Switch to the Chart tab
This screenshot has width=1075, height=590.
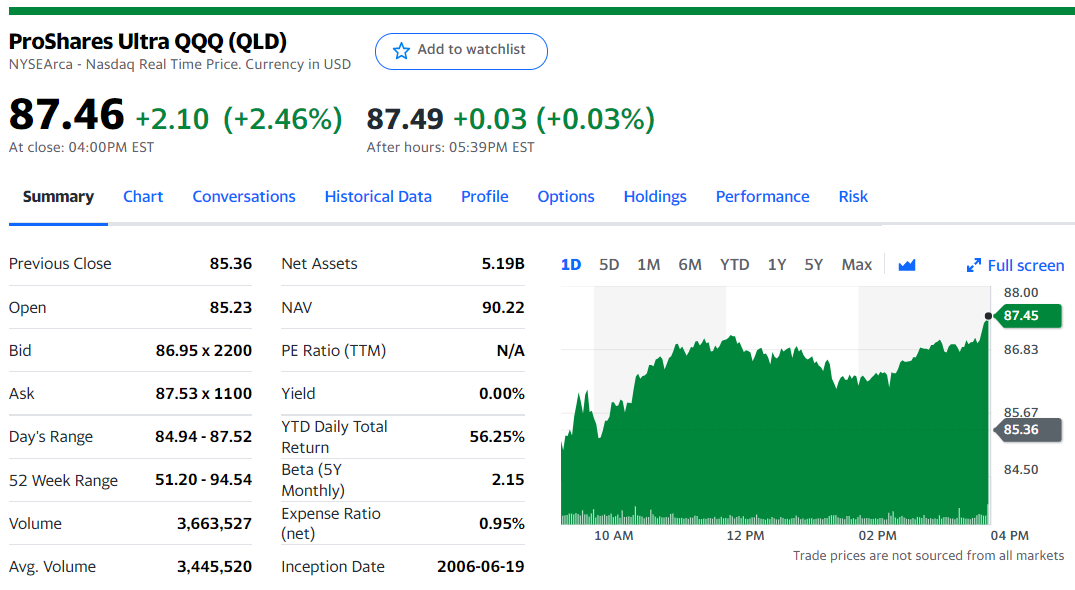[143, 197]
